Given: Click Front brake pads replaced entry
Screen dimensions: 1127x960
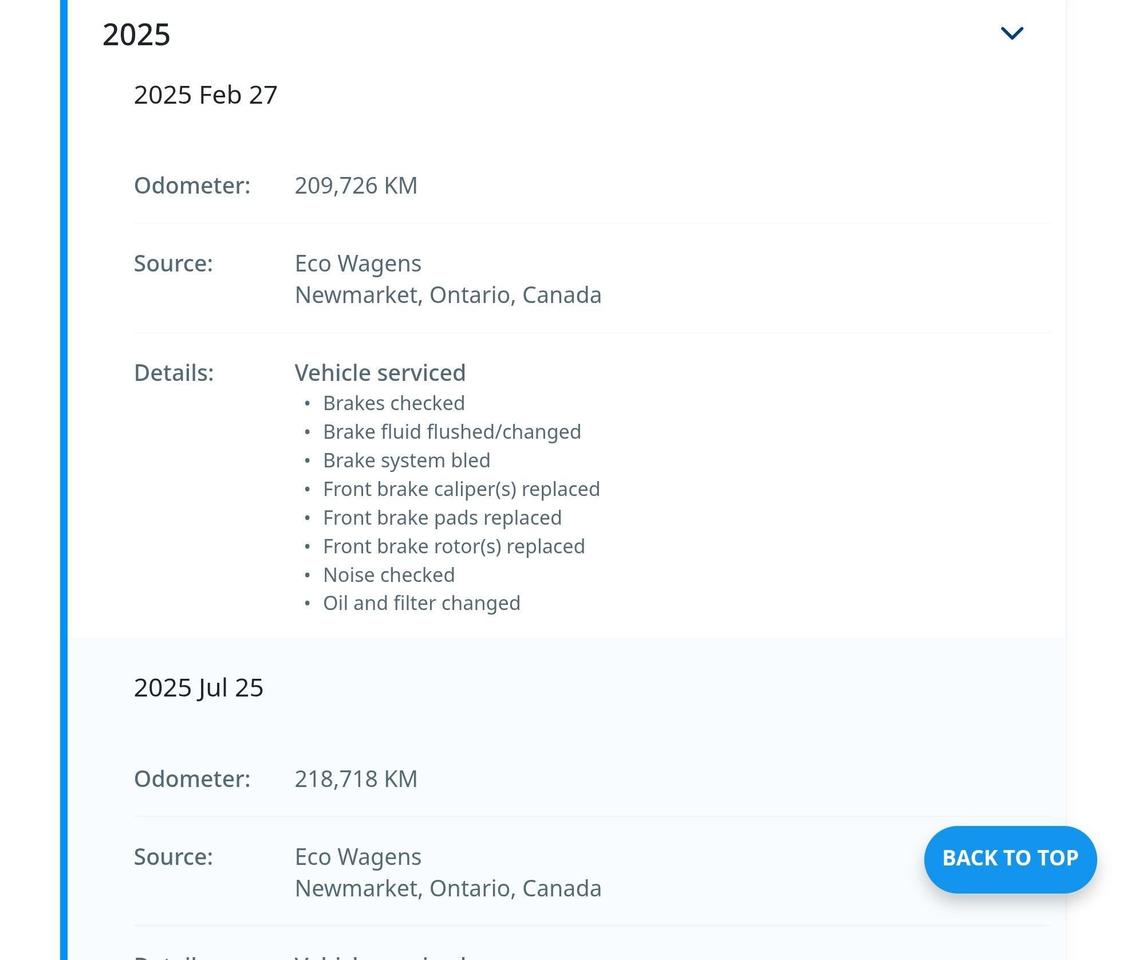Looking at the screenshot, I should point(442,518).
